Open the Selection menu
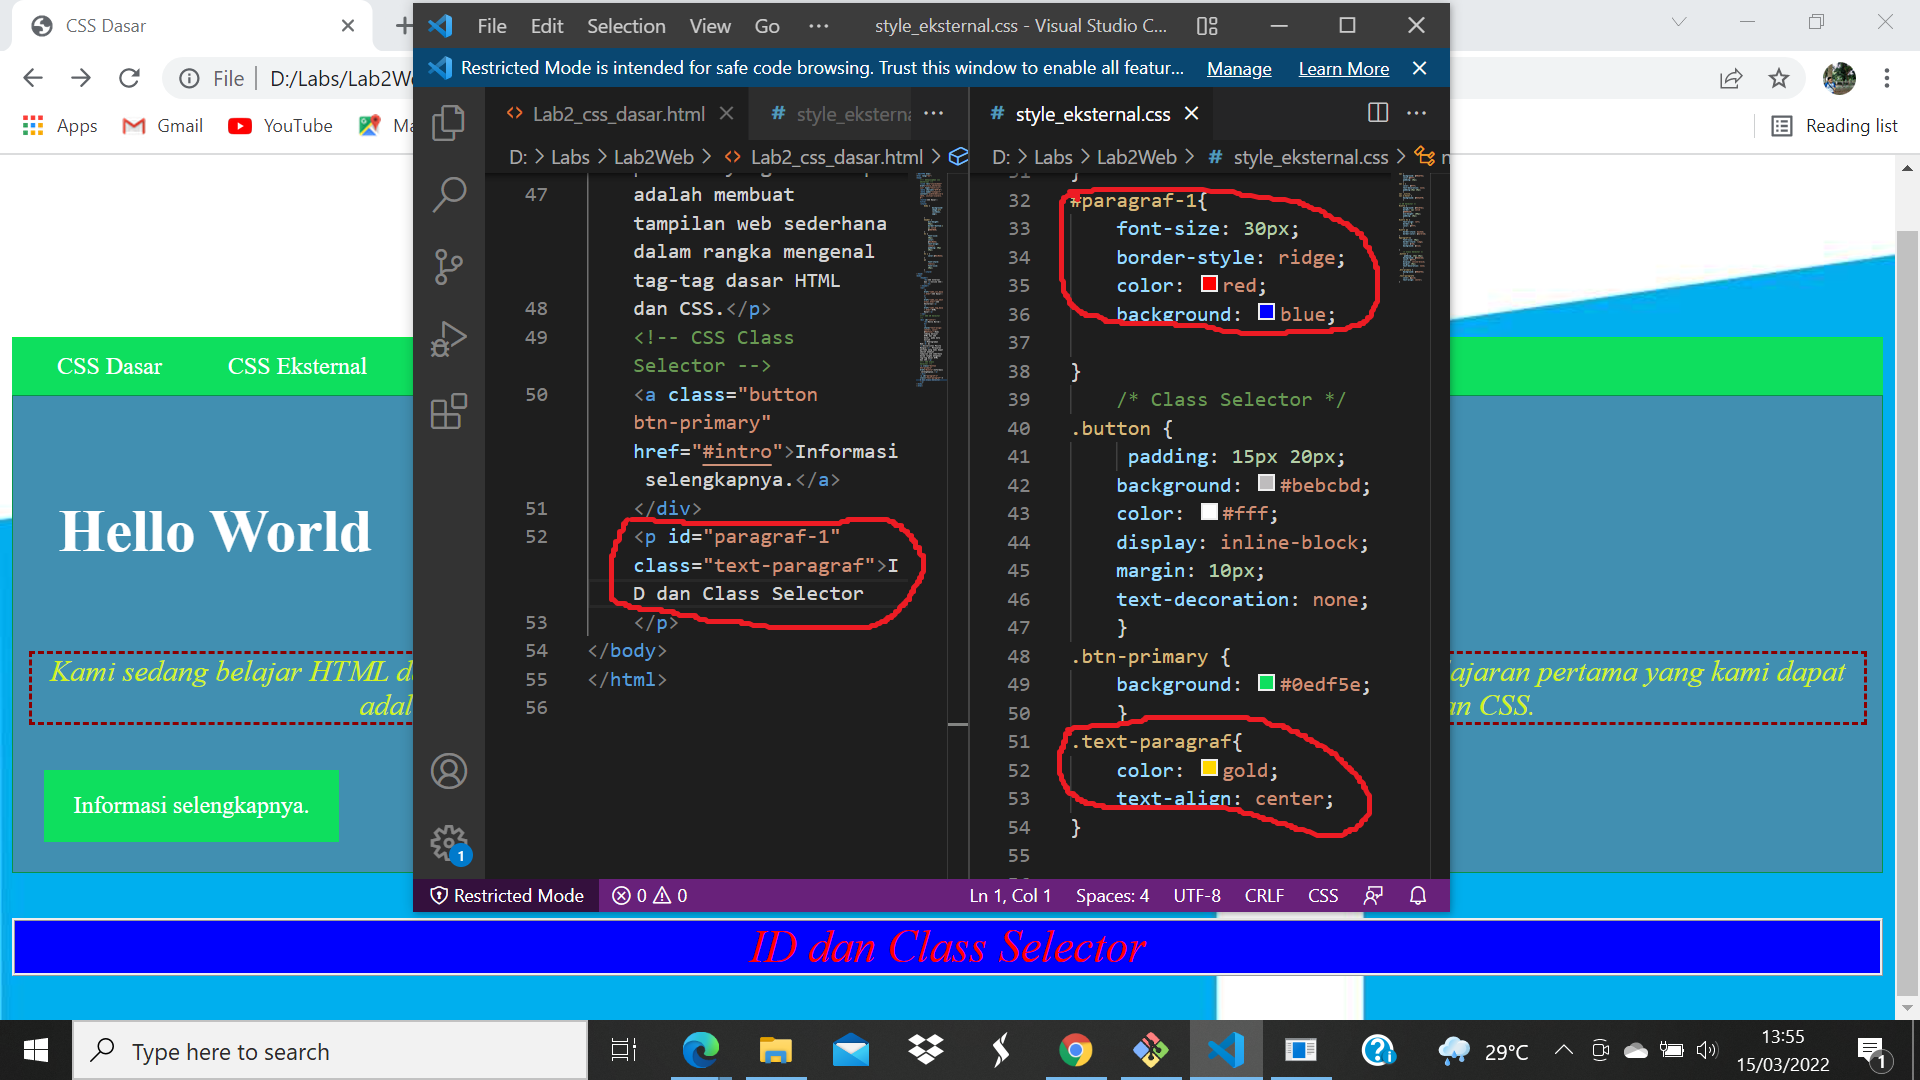This screenshot has height=1080, width=1920. pyautogui.click(x=626, y=26)
